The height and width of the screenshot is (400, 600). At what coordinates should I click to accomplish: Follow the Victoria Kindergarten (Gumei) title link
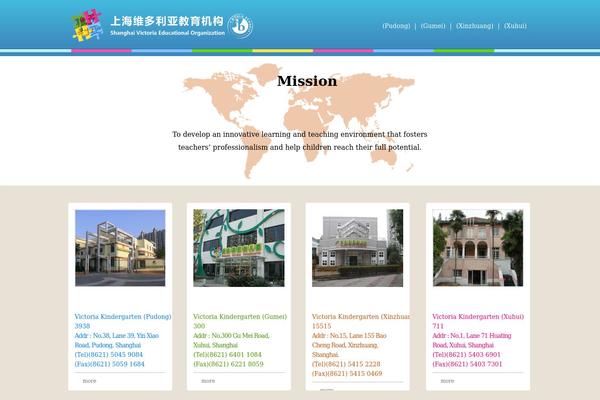click(240, 317)
